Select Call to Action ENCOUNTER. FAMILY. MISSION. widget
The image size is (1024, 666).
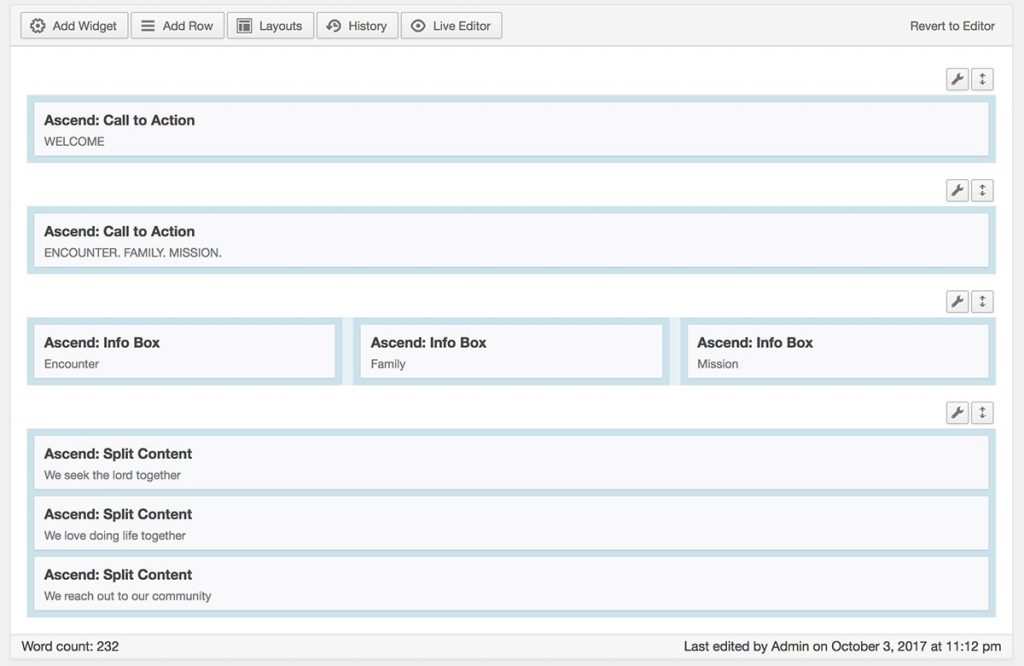point(511,240)
